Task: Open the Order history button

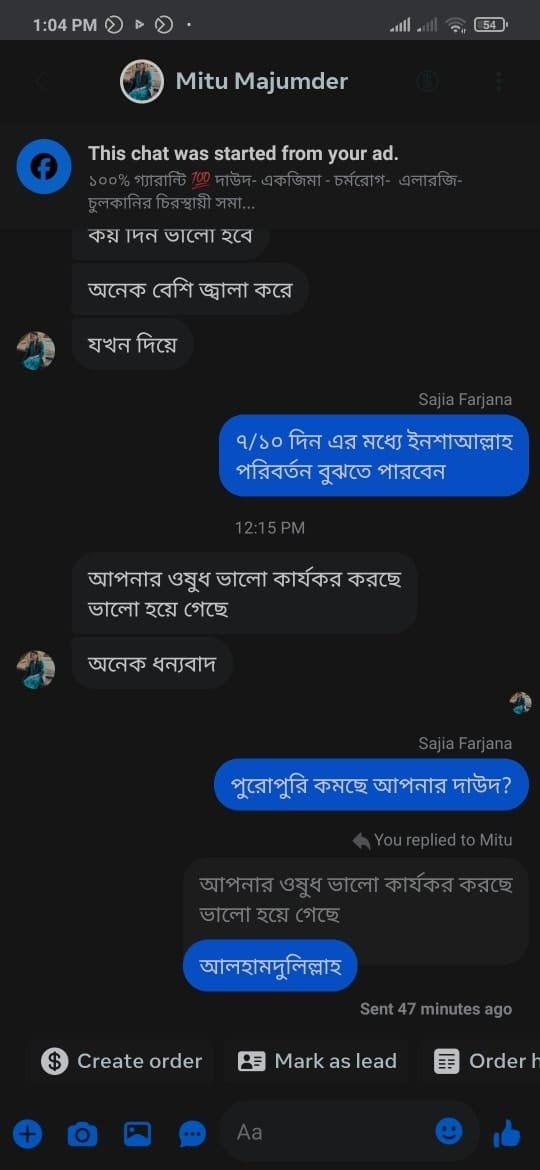Action: click(482, 1061)
